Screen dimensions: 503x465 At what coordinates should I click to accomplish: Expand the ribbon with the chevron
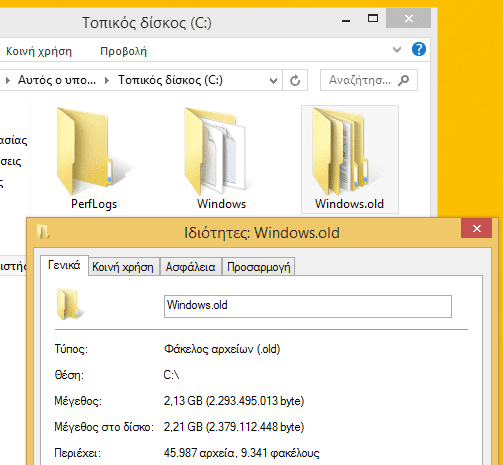pyautogui.click(x=397, y=50)
